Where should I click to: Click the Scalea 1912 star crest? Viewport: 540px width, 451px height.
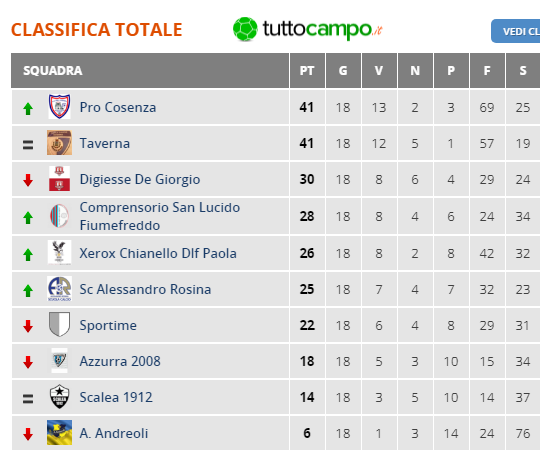coord(59,397)
